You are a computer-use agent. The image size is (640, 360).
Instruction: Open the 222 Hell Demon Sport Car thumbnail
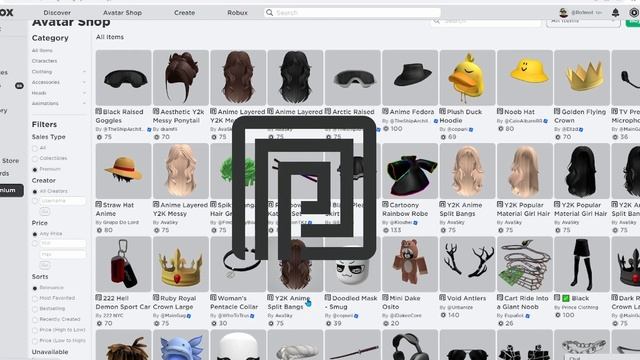click(123, 264)
